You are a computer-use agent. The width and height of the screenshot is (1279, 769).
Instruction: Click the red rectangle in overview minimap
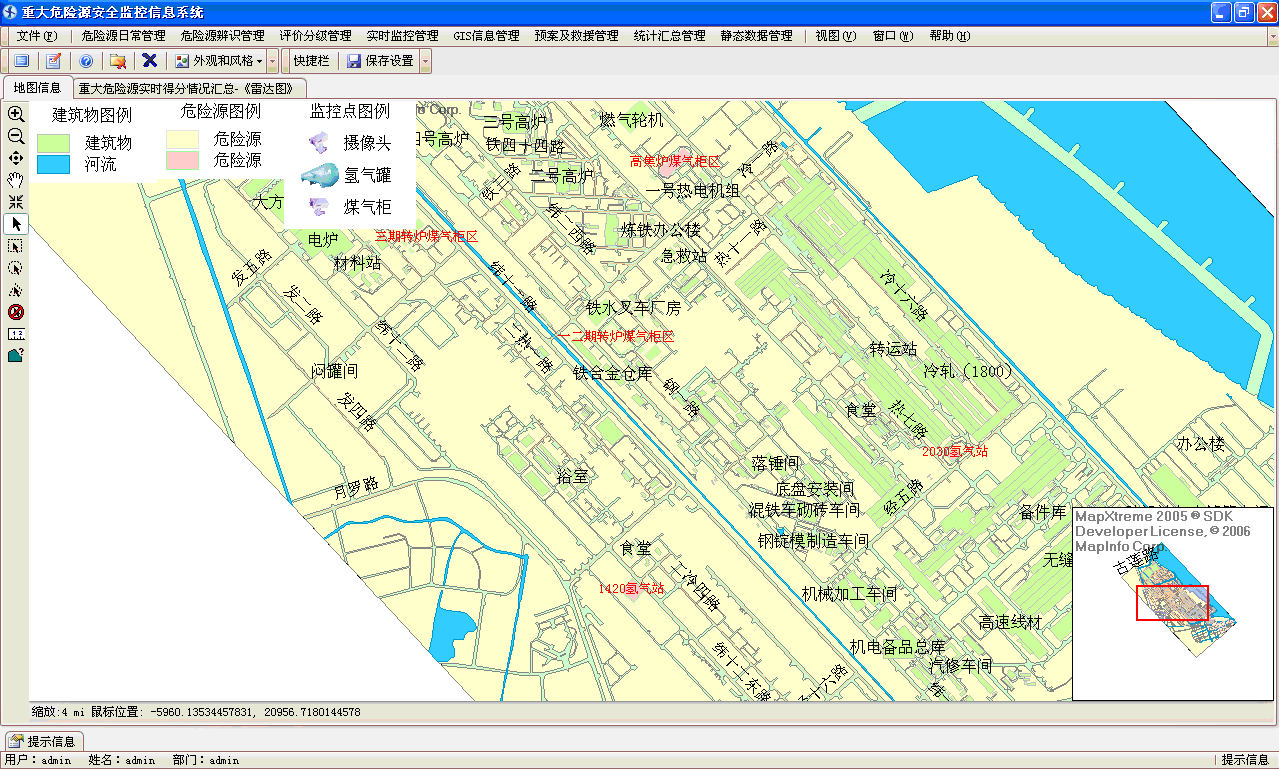(x=1172, y=603)
